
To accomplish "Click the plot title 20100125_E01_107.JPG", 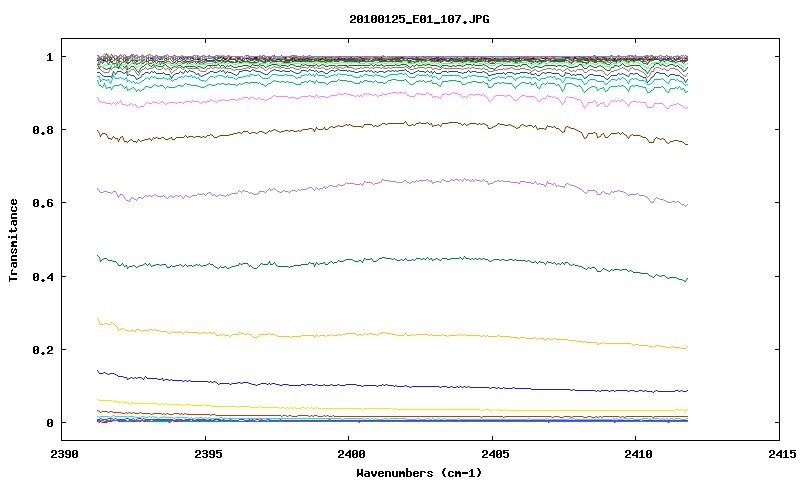I will [x=419, y=19].
